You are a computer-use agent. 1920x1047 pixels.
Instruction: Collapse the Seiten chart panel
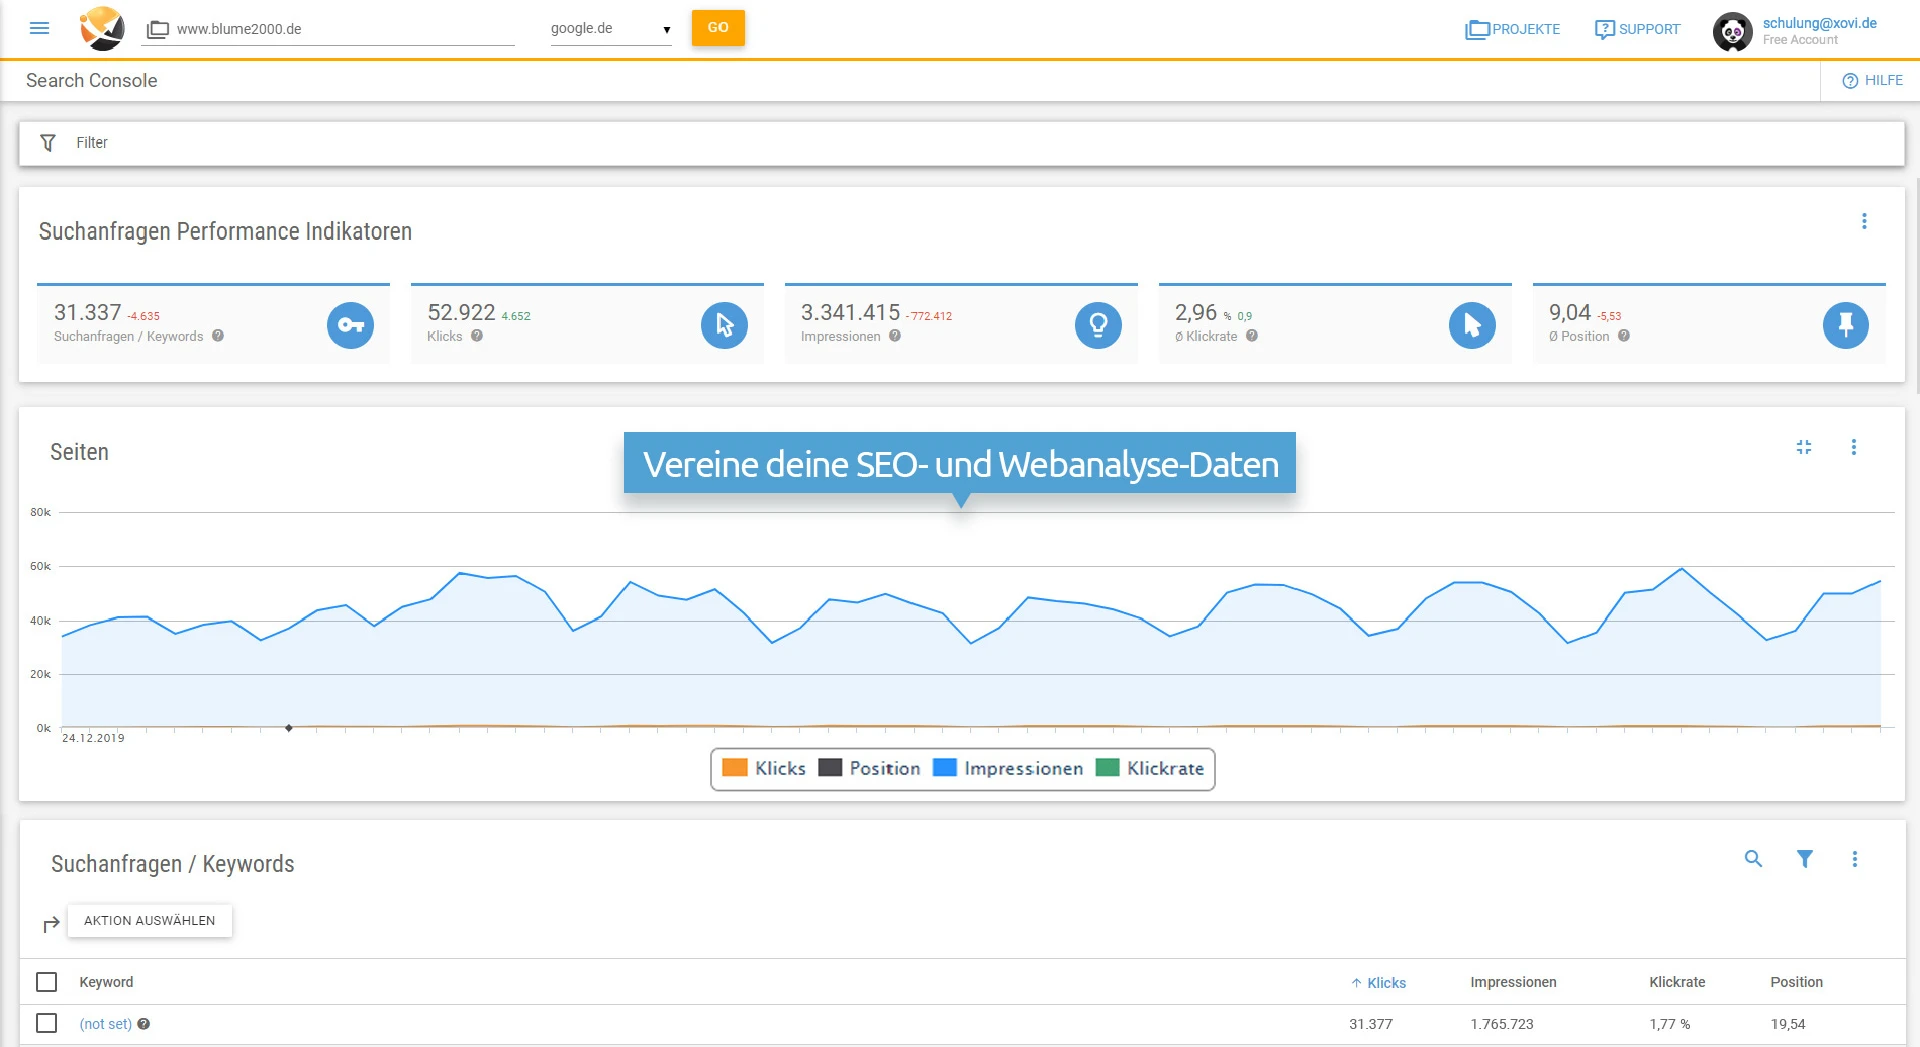point(1804,447)
